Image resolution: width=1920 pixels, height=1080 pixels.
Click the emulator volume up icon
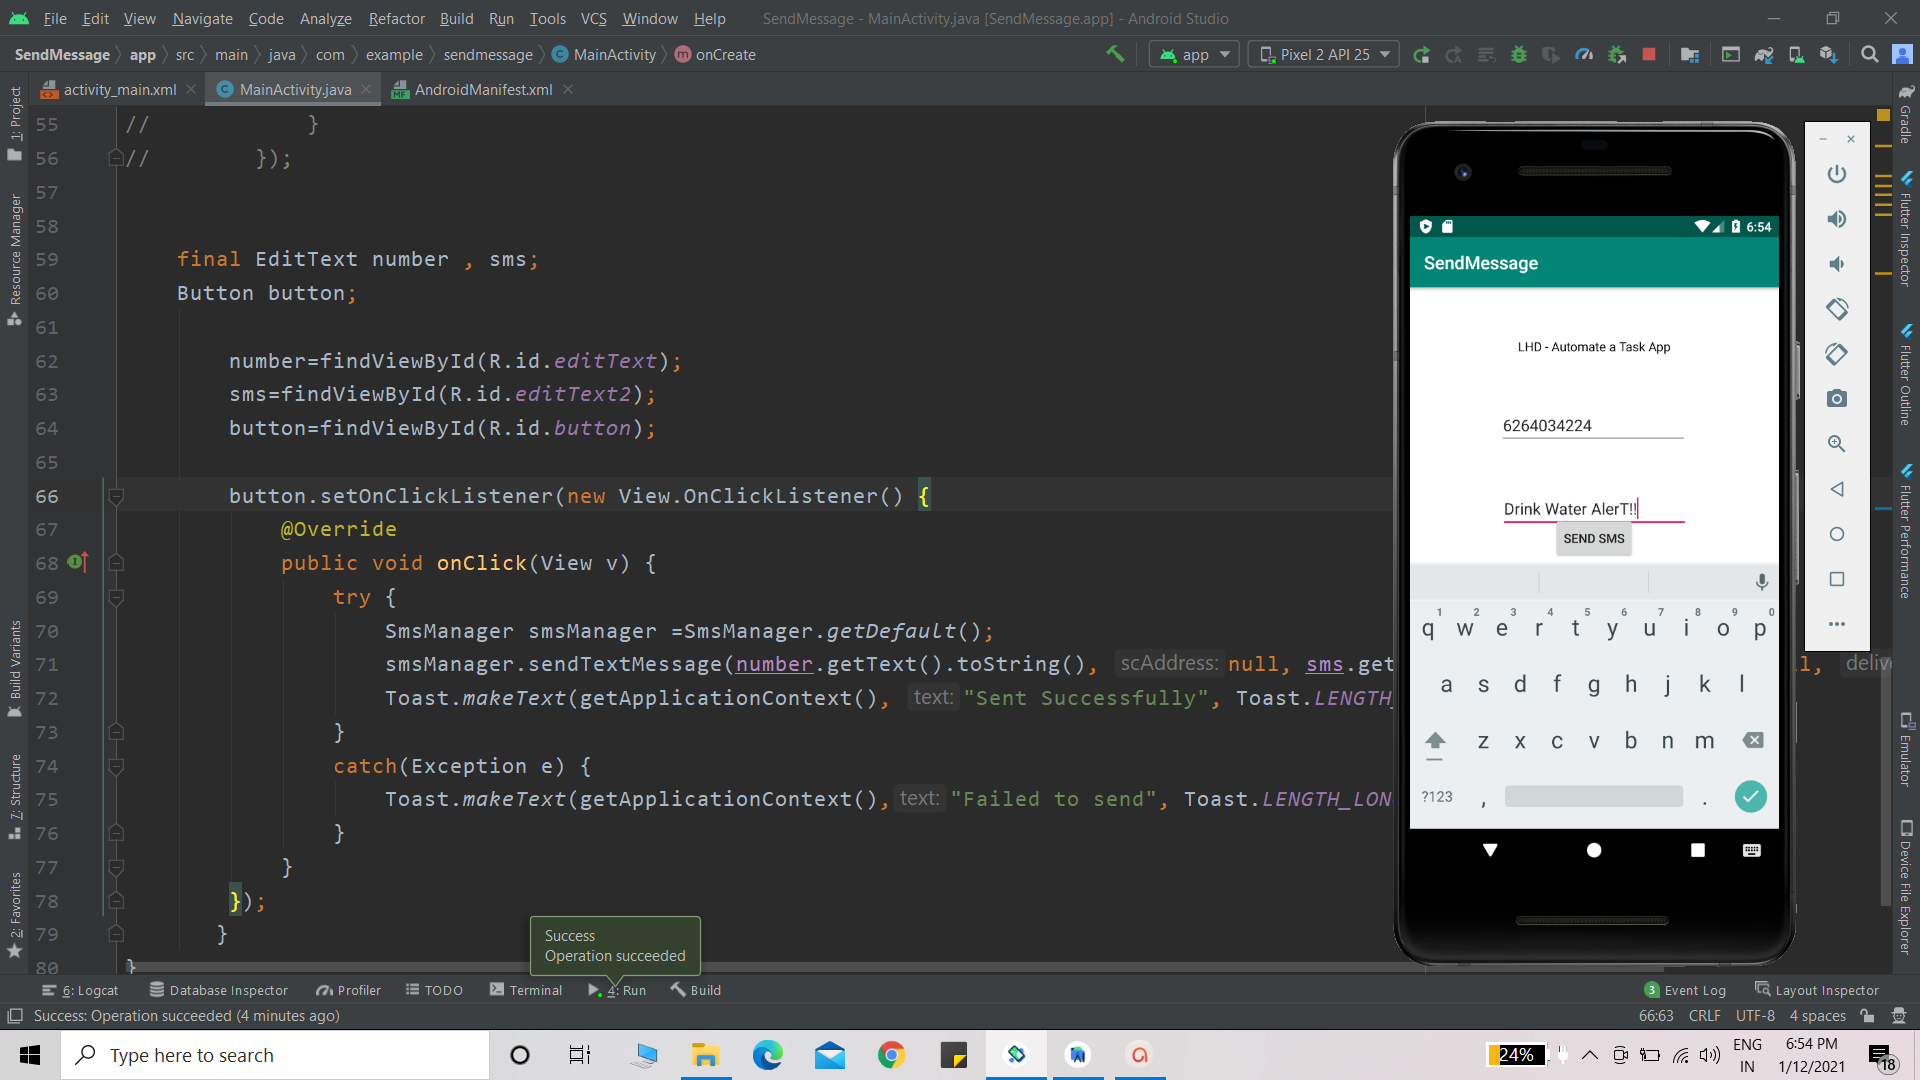(1836, 219)
